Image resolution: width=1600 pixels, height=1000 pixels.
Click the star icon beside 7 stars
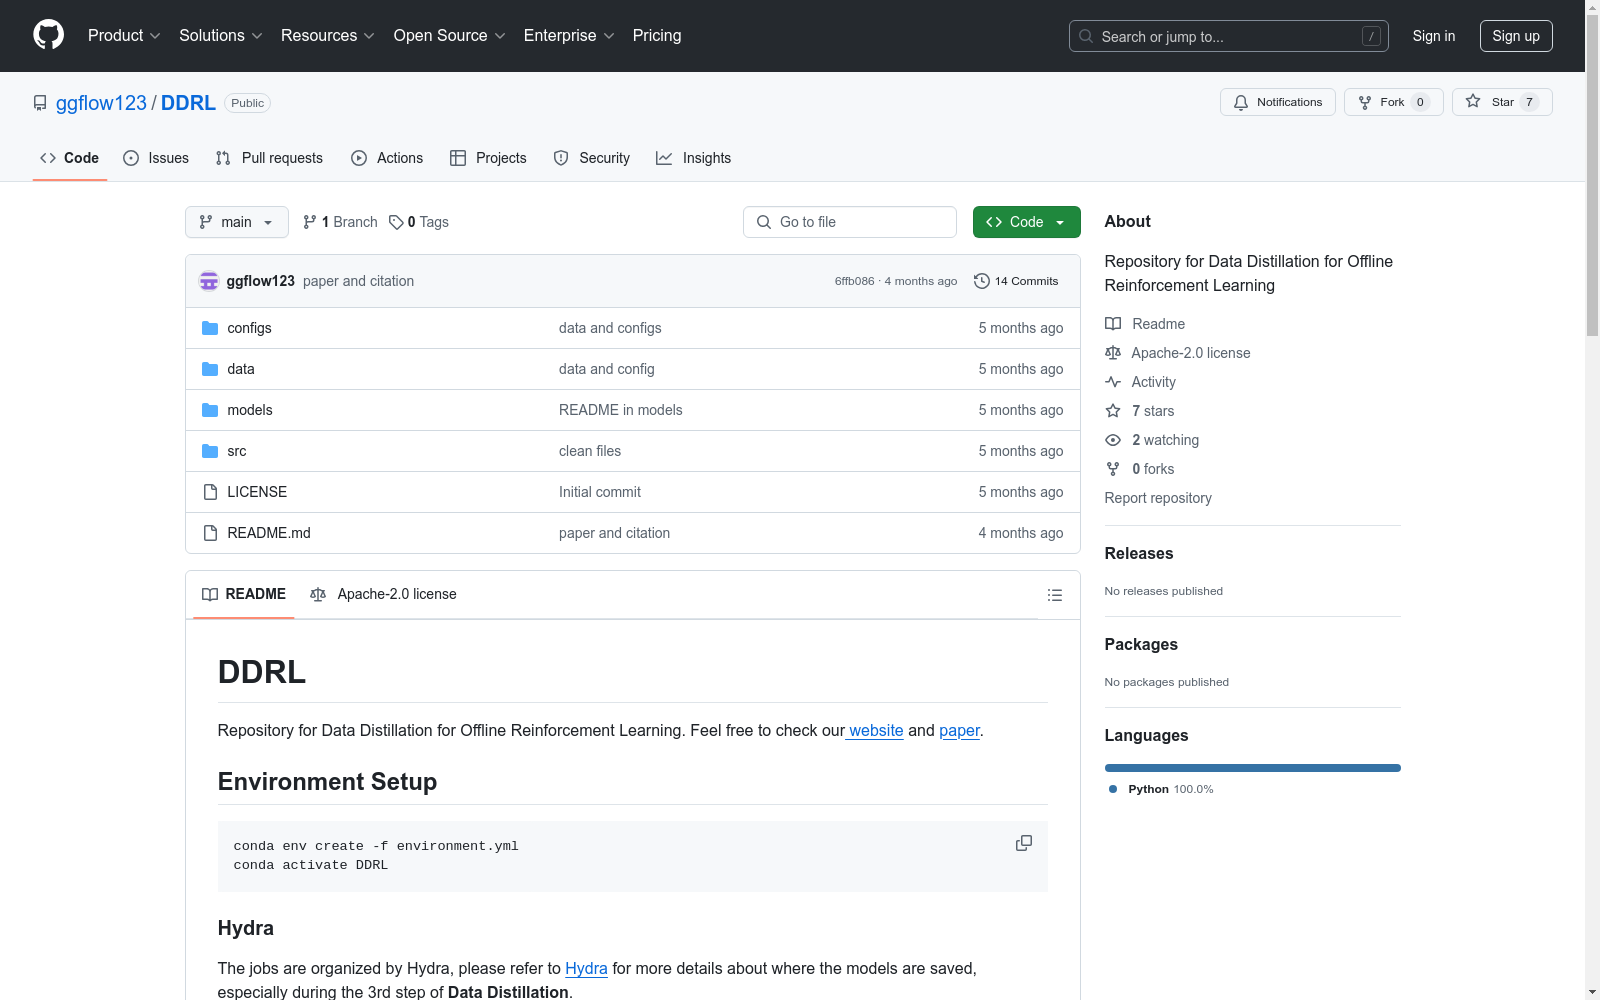[1113, 411]
